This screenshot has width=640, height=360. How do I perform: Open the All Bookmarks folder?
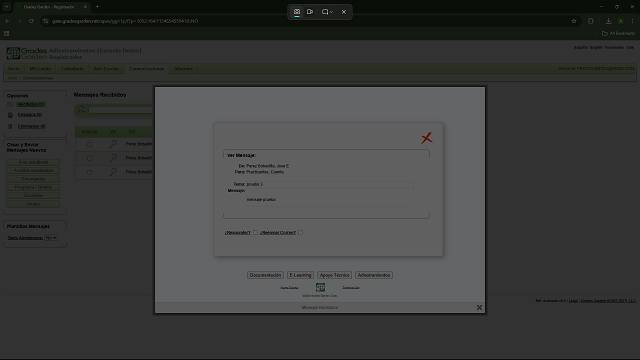[618, 33]
